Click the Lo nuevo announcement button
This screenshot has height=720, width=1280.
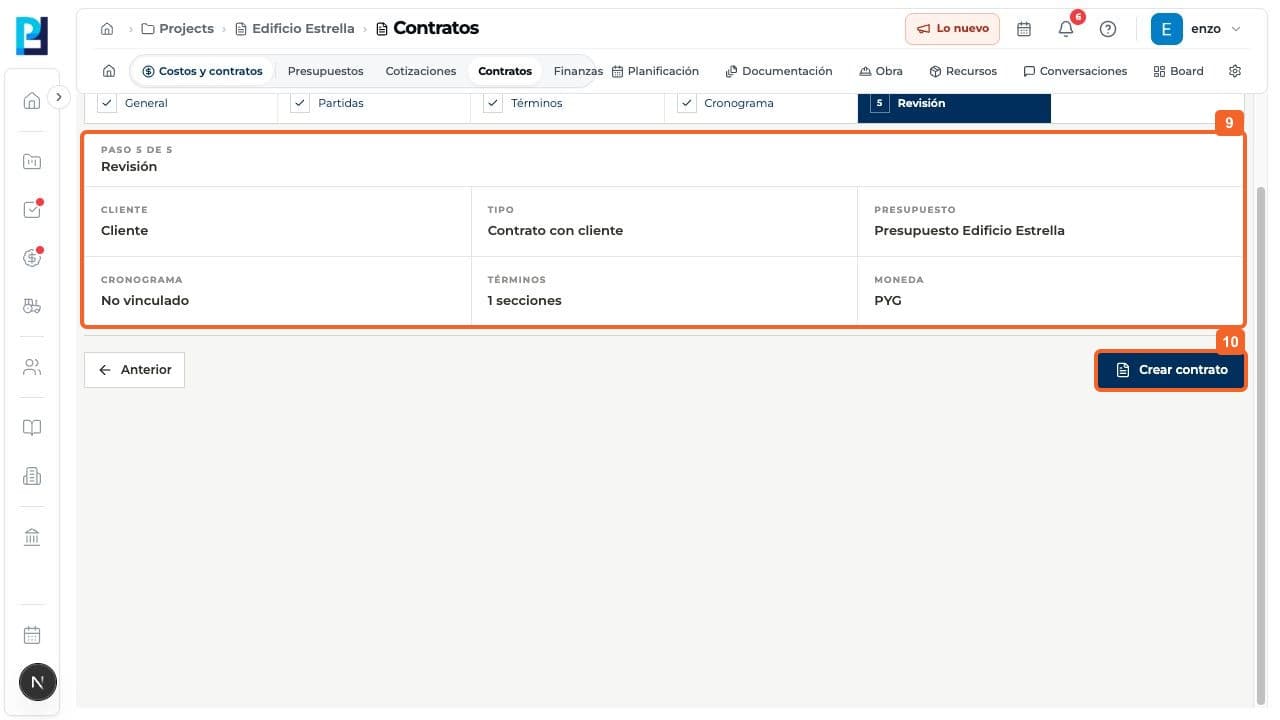(953, 29)
